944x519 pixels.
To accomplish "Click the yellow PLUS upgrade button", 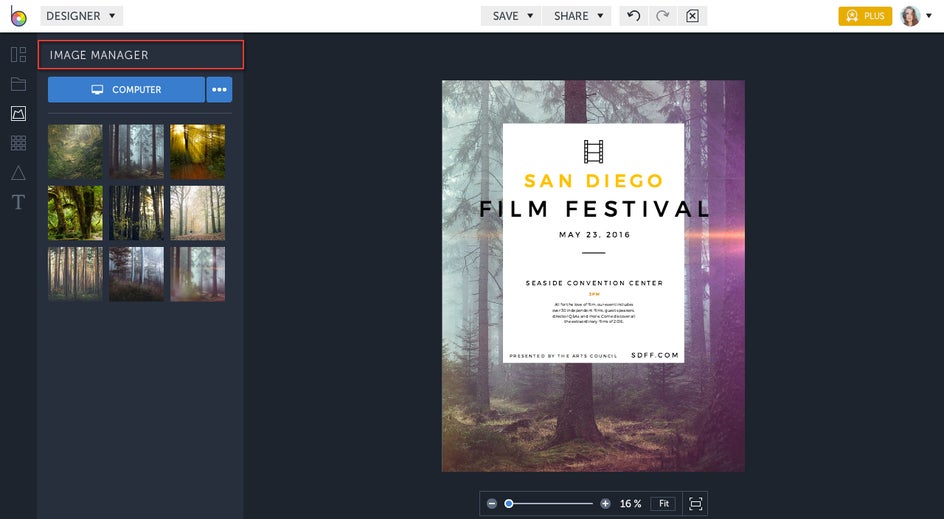I will pyautogui.click(x=865, y=16).
